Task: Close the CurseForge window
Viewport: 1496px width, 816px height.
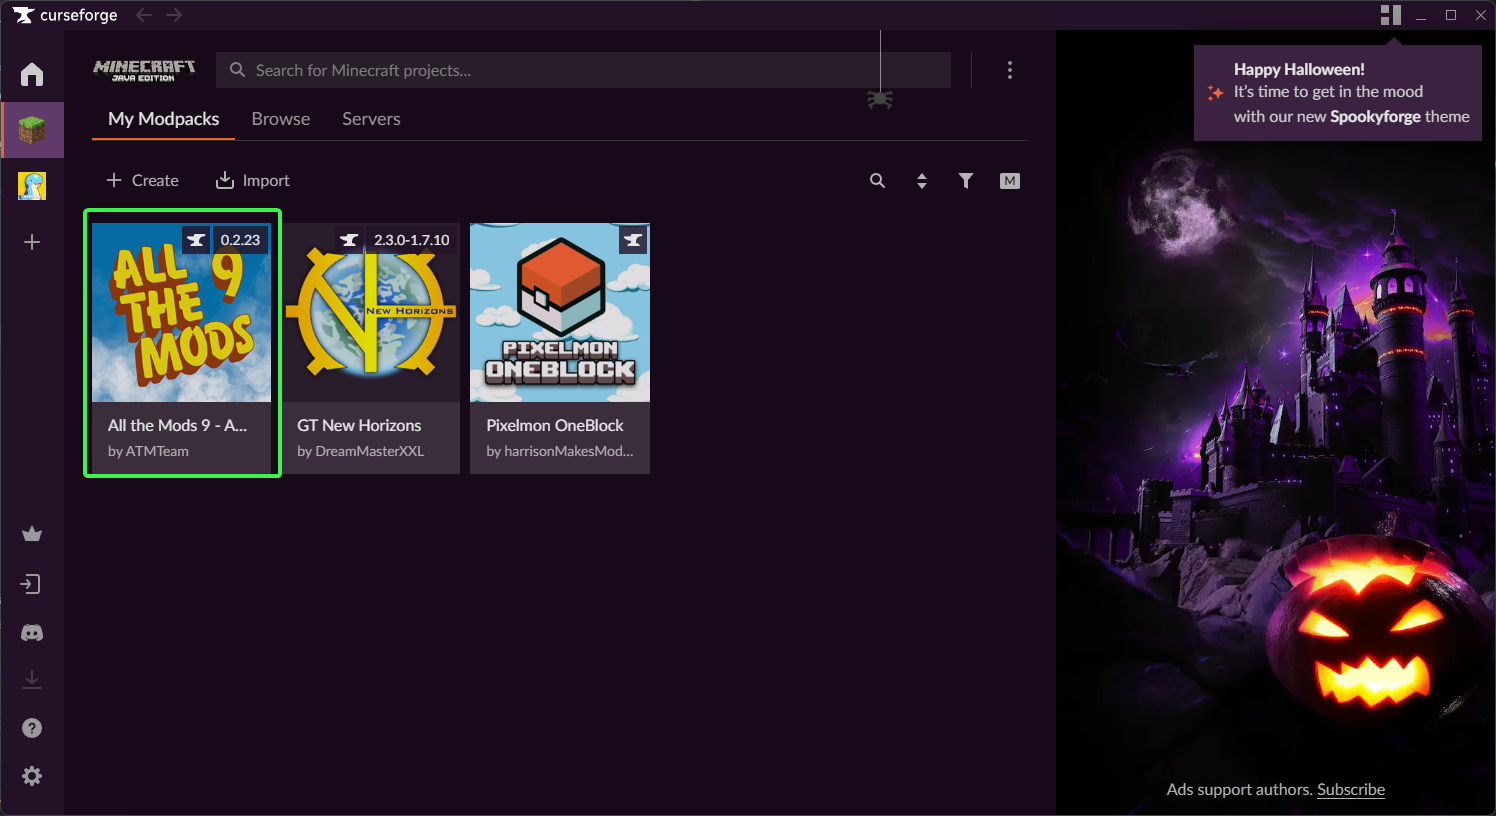Action: [x=1481, y=15]
